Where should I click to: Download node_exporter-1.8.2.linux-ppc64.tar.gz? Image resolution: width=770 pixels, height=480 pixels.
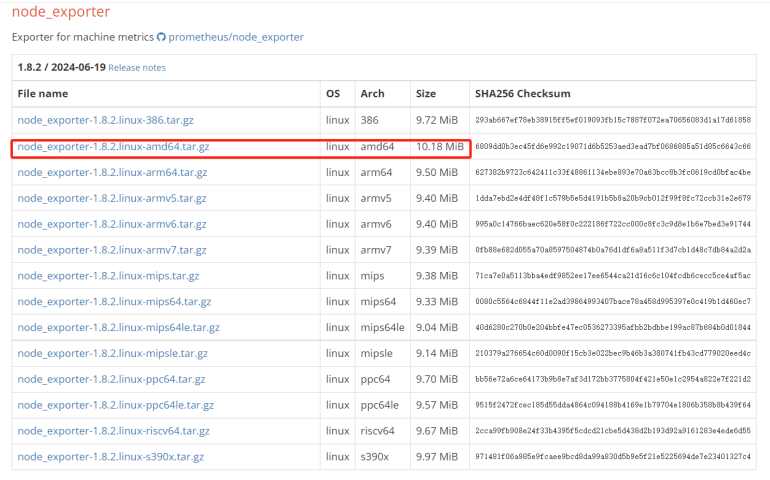[x=111, y=379]
